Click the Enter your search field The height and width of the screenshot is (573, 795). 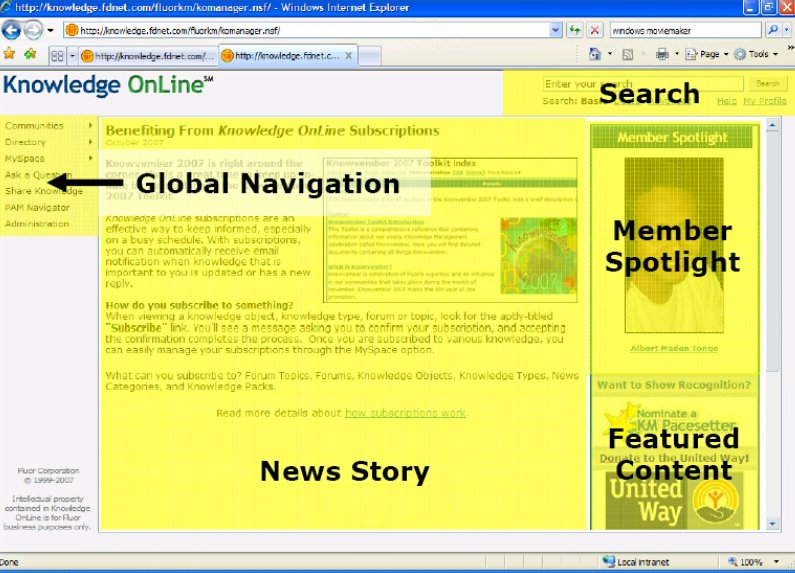[x=643, y=84]
